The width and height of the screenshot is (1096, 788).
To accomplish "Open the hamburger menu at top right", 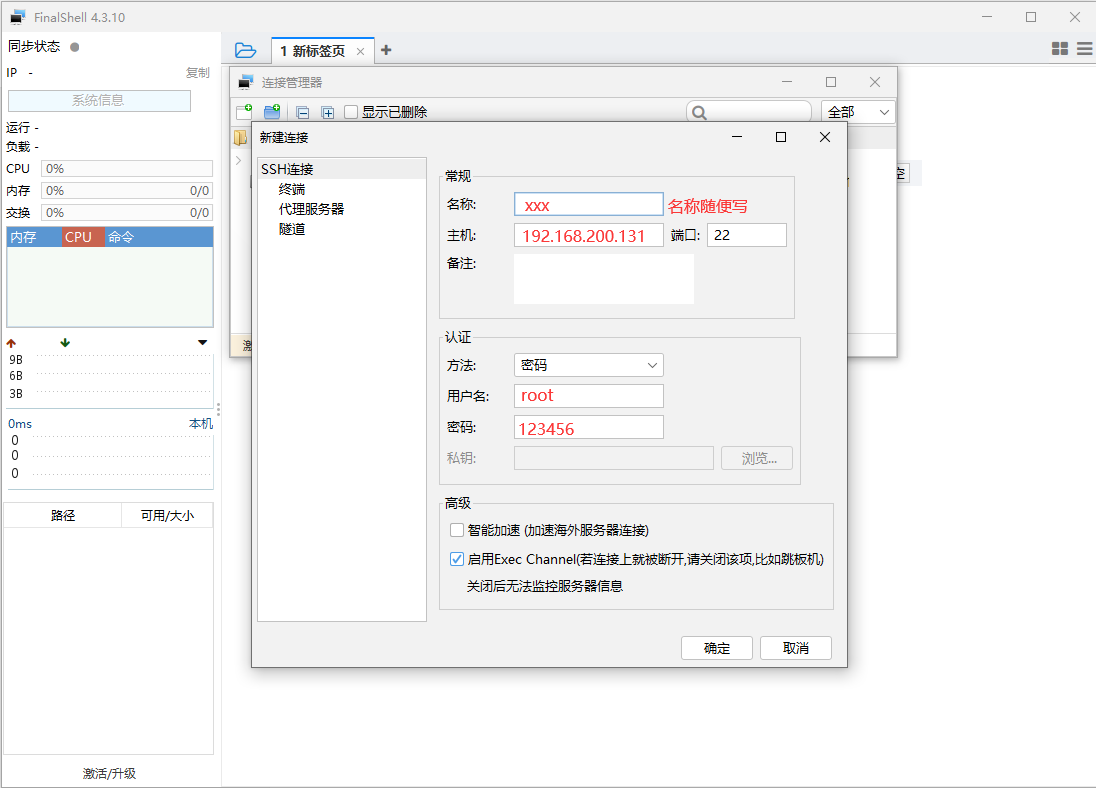I will 1084,48.
